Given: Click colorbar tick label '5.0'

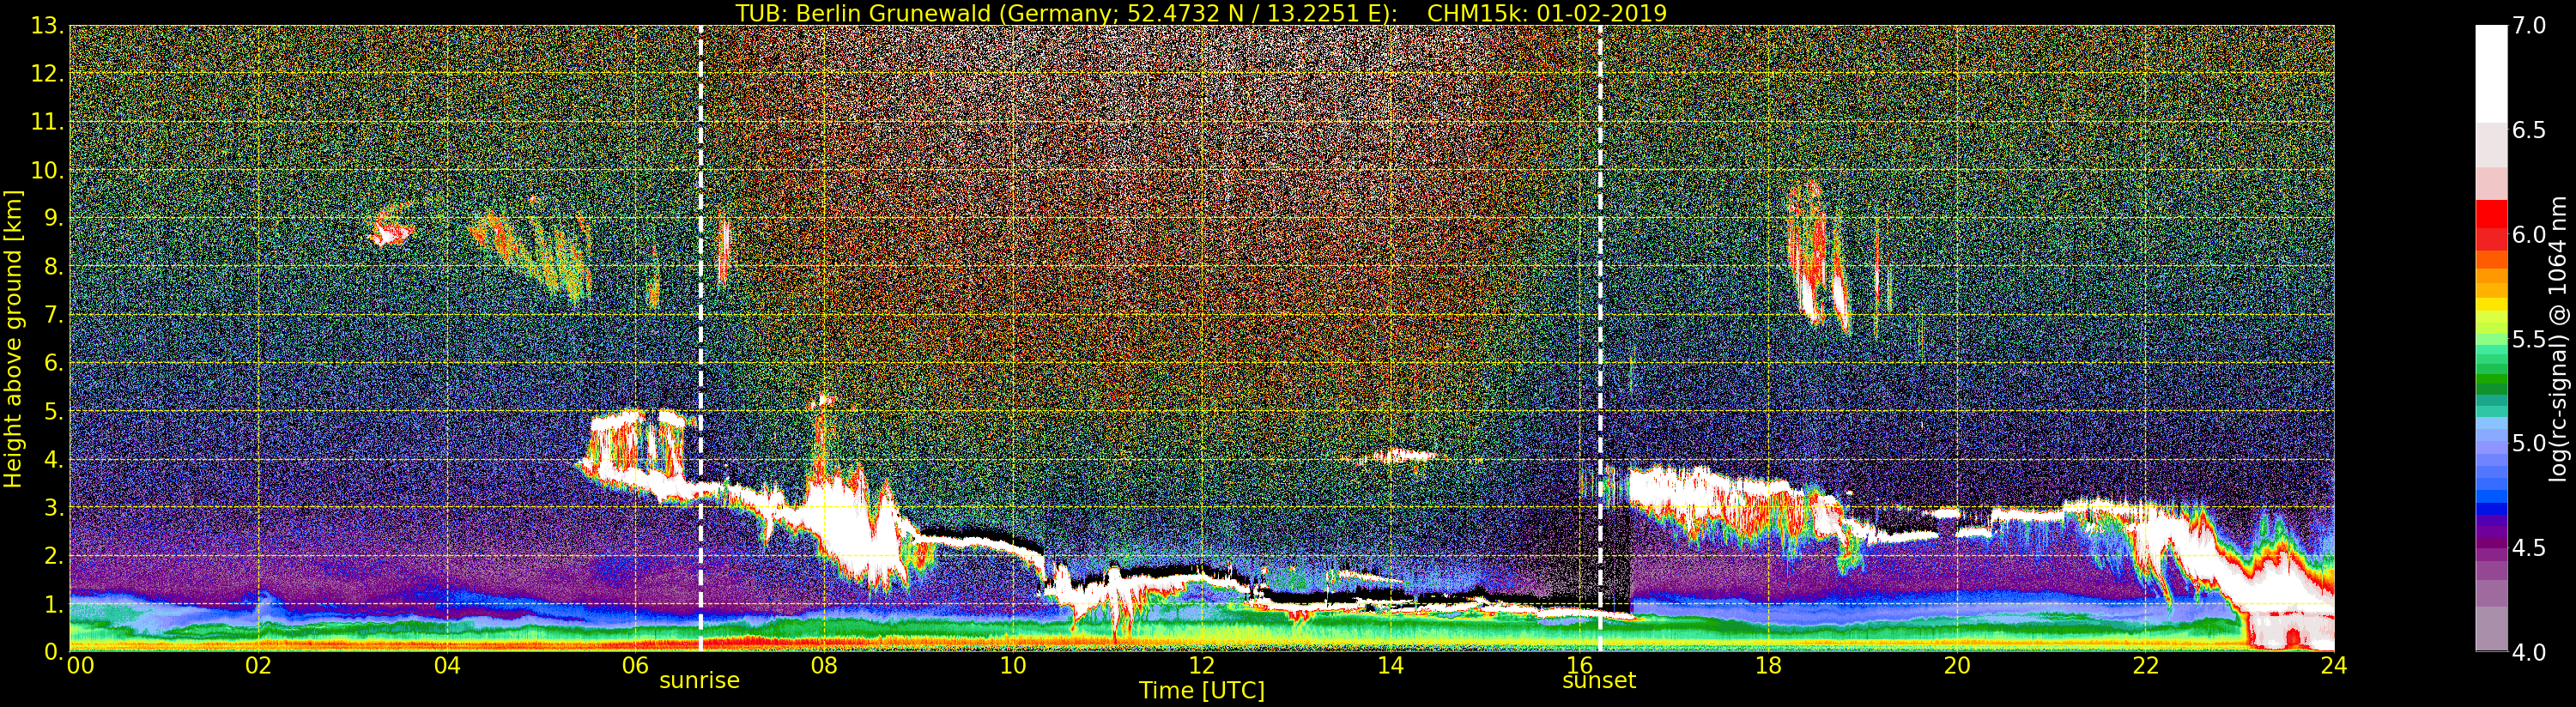Looking at the screenshot, I should (2530, 443).
